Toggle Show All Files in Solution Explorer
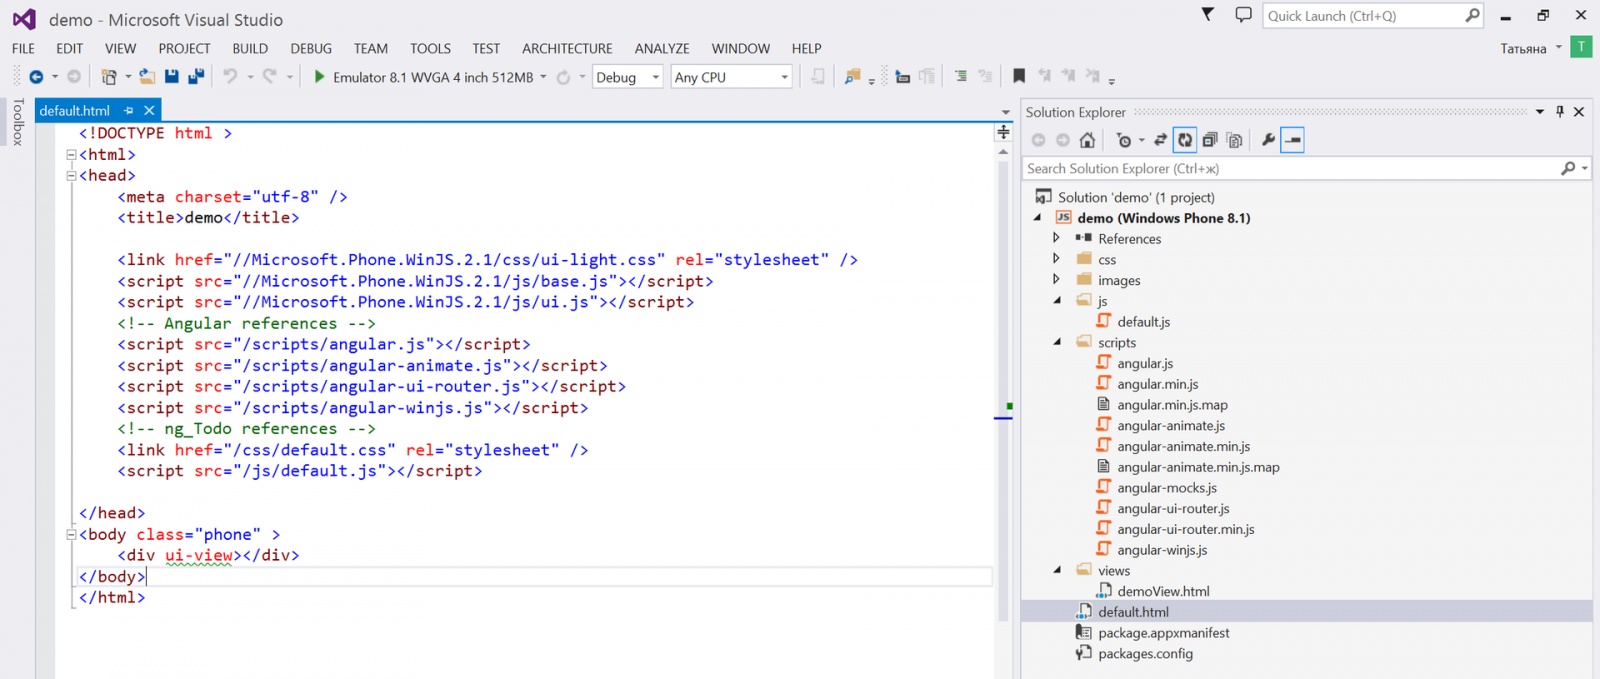Screen dimensions: 1600x679 [x=1234, y=140]
